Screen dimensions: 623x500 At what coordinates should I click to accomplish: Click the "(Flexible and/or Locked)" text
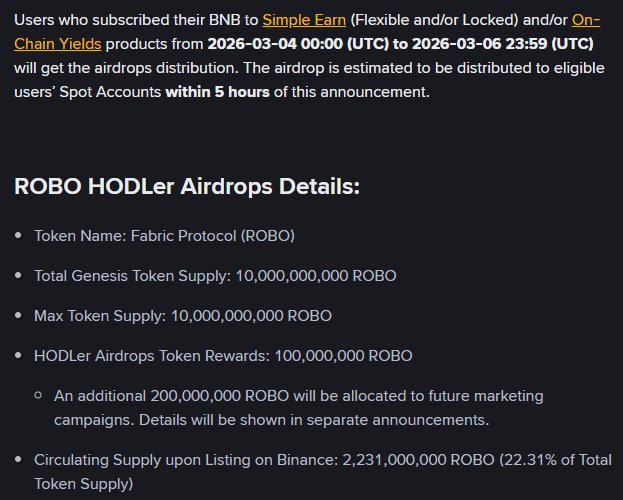click(431, 19)
